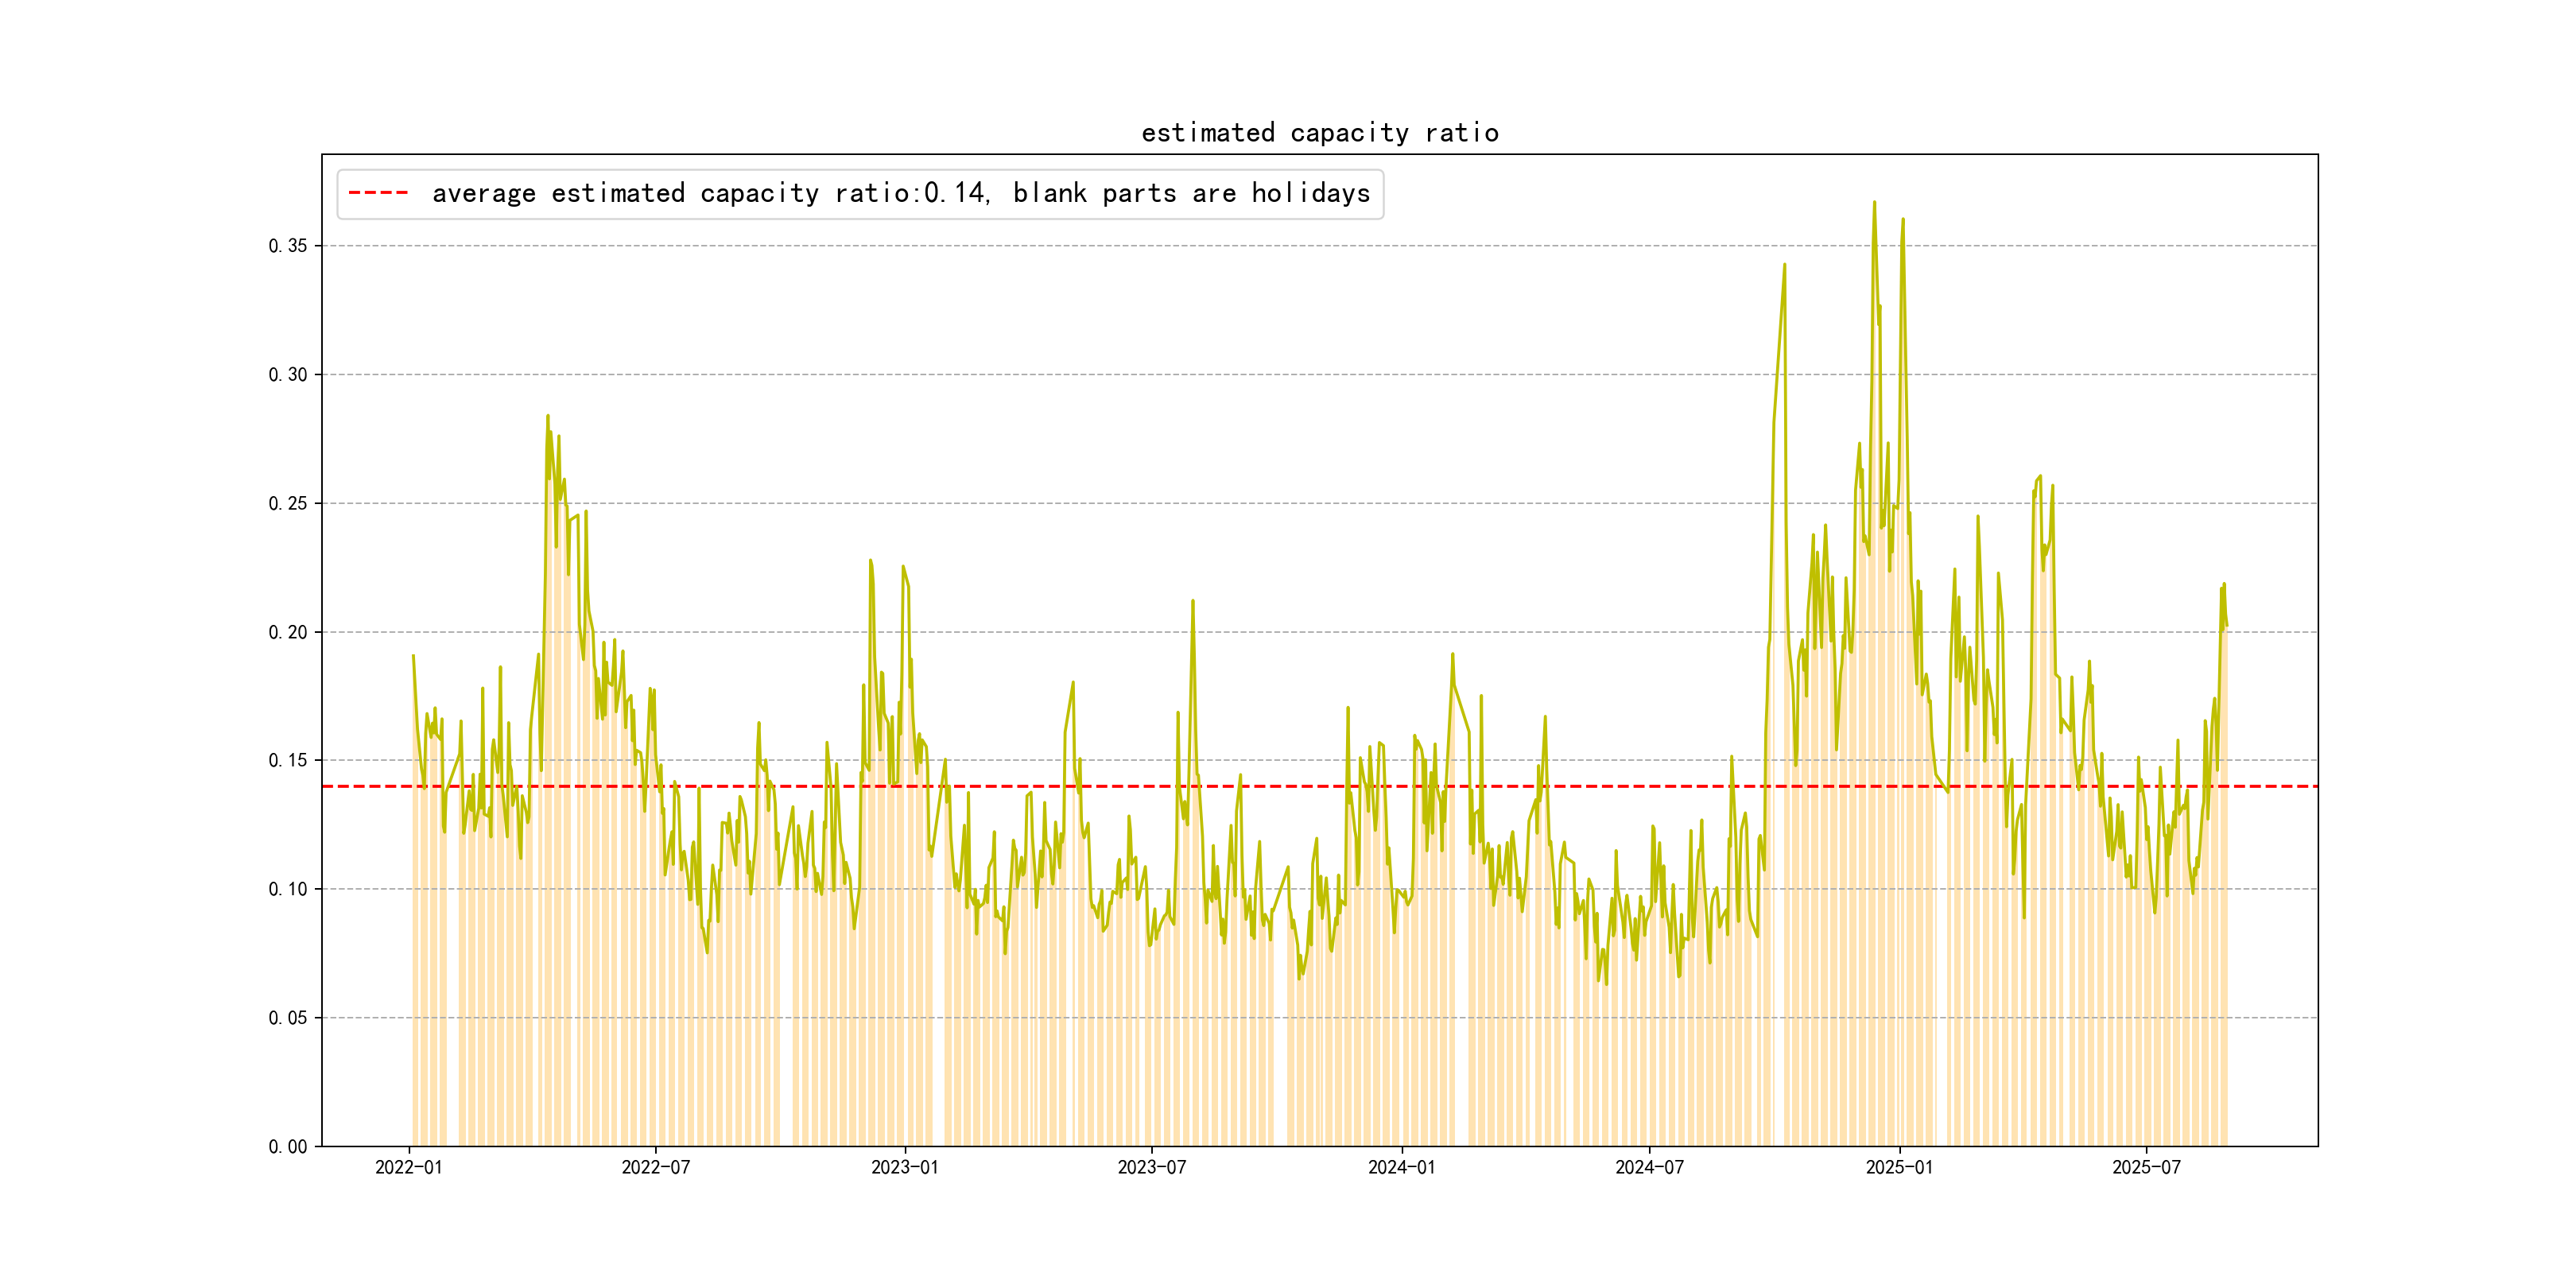Click the 0.00 y-axis tick label

tap(287, 1146)
